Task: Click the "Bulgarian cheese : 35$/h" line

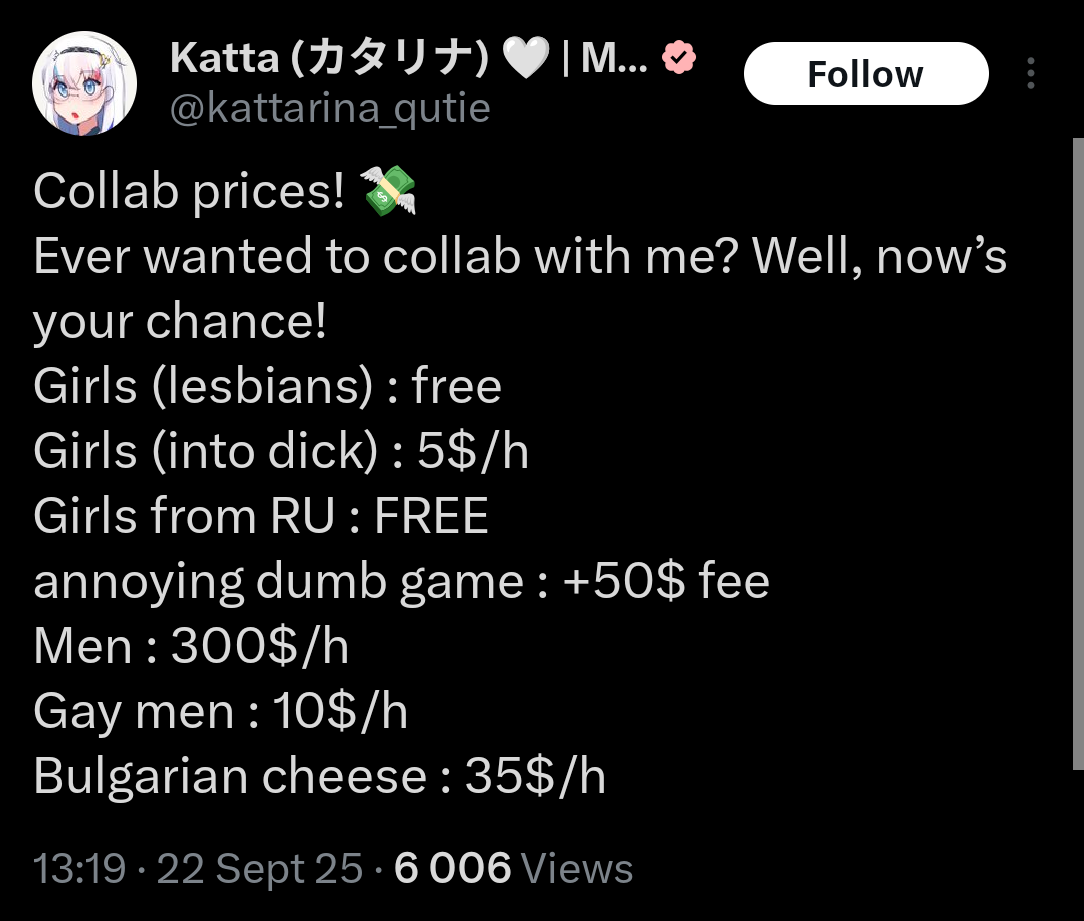Action: click(x=319, y=777)
